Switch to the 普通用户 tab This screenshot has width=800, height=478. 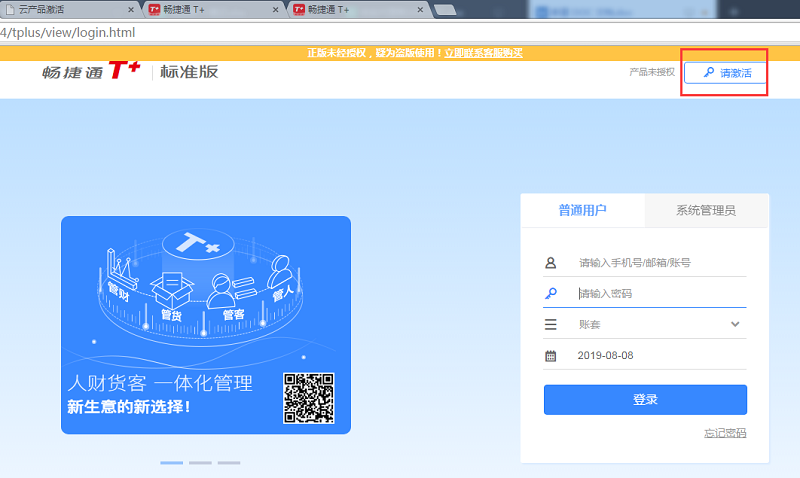tap(583, 210)
